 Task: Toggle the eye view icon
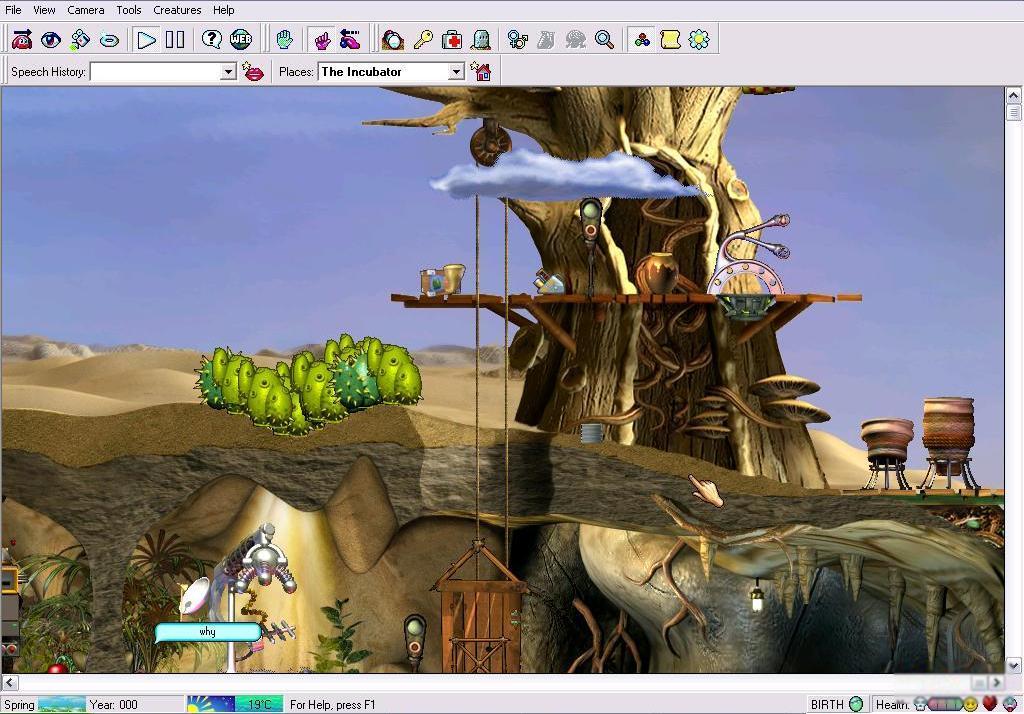(51, 40)
